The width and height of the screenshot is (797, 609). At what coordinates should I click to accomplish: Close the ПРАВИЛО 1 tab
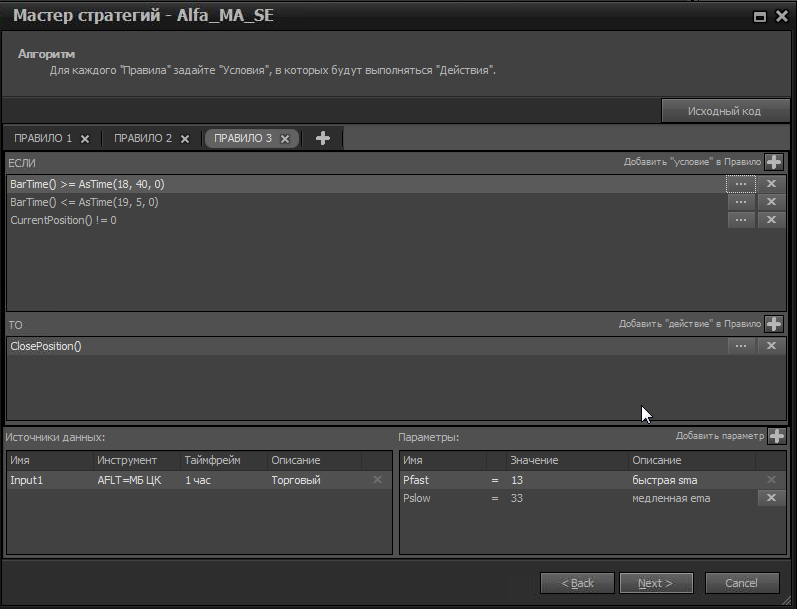pos(85,139)
